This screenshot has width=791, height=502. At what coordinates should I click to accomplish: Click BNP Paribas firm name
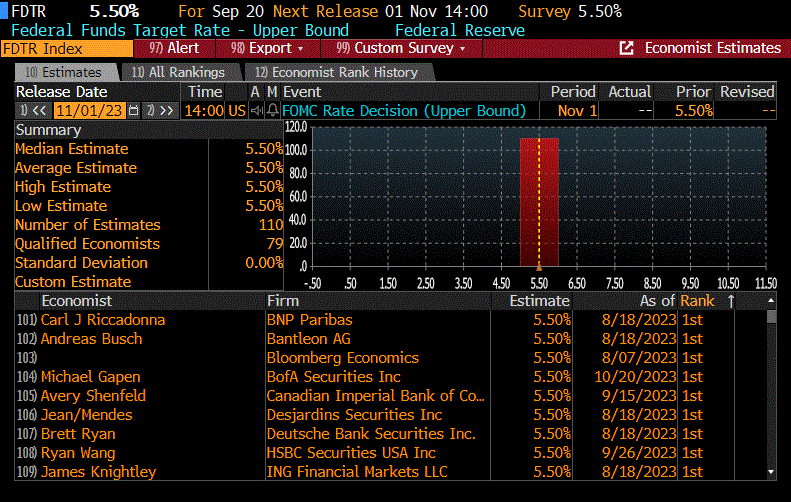[x=309, y=320]
